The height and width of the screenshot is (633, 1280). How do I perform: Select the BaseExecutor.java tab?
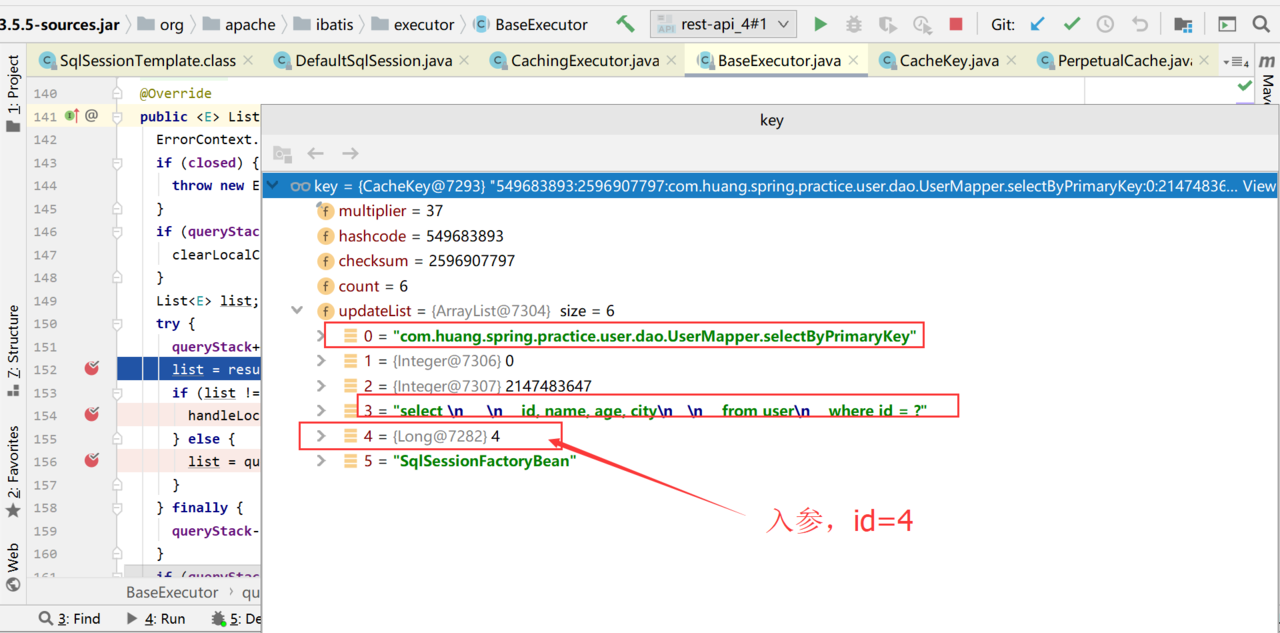[779, 61]
